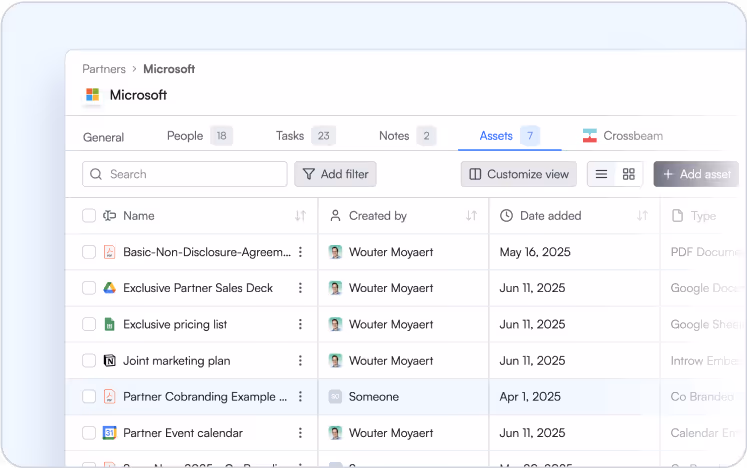The height and width of the screenshot is (468, 747).
Task: Open Joint marketing plan asset name
Action: pyautogui.click(x=177, y=361)
